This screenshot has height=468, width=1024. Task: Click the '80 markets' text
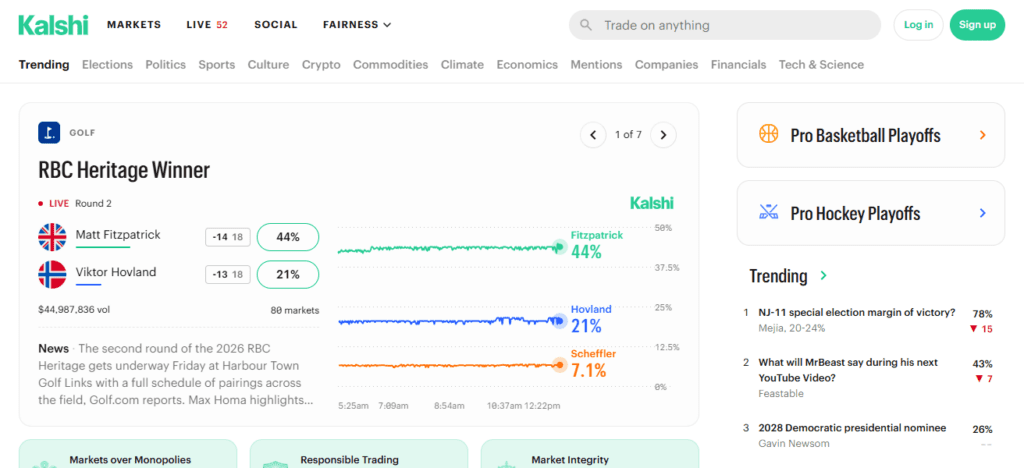(x=295, y=310)
